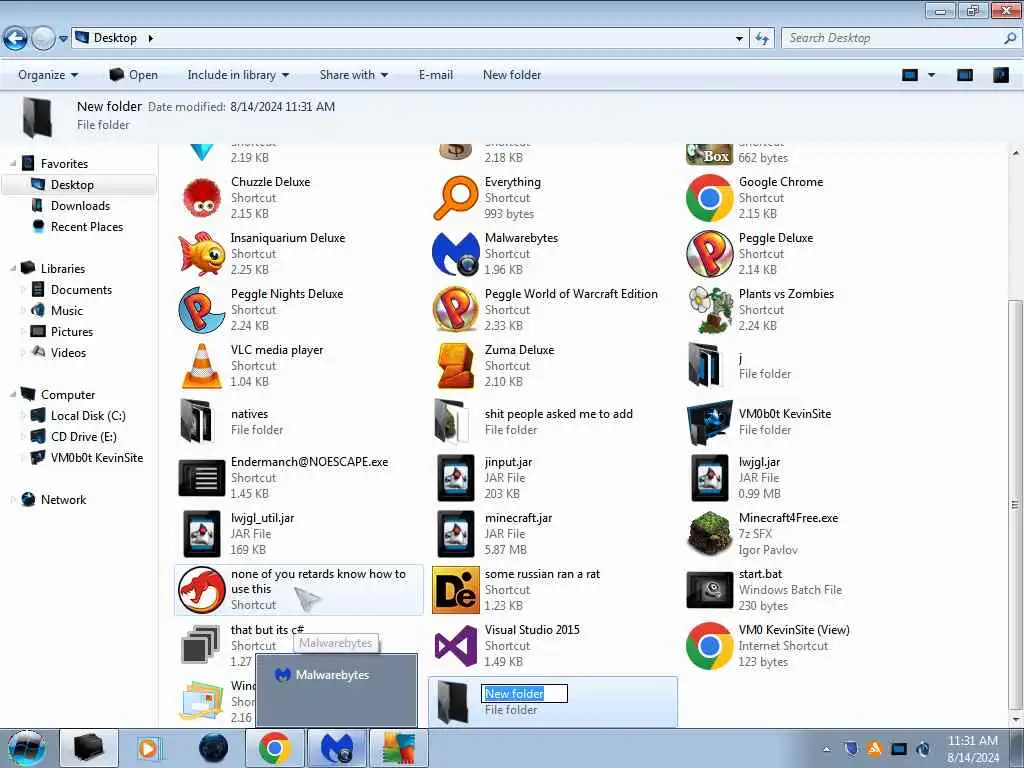Open VM0b0t KevinSite in the navigation pane
The width and height of the screenshot is (1024, 768).
[x=97, y=458]
